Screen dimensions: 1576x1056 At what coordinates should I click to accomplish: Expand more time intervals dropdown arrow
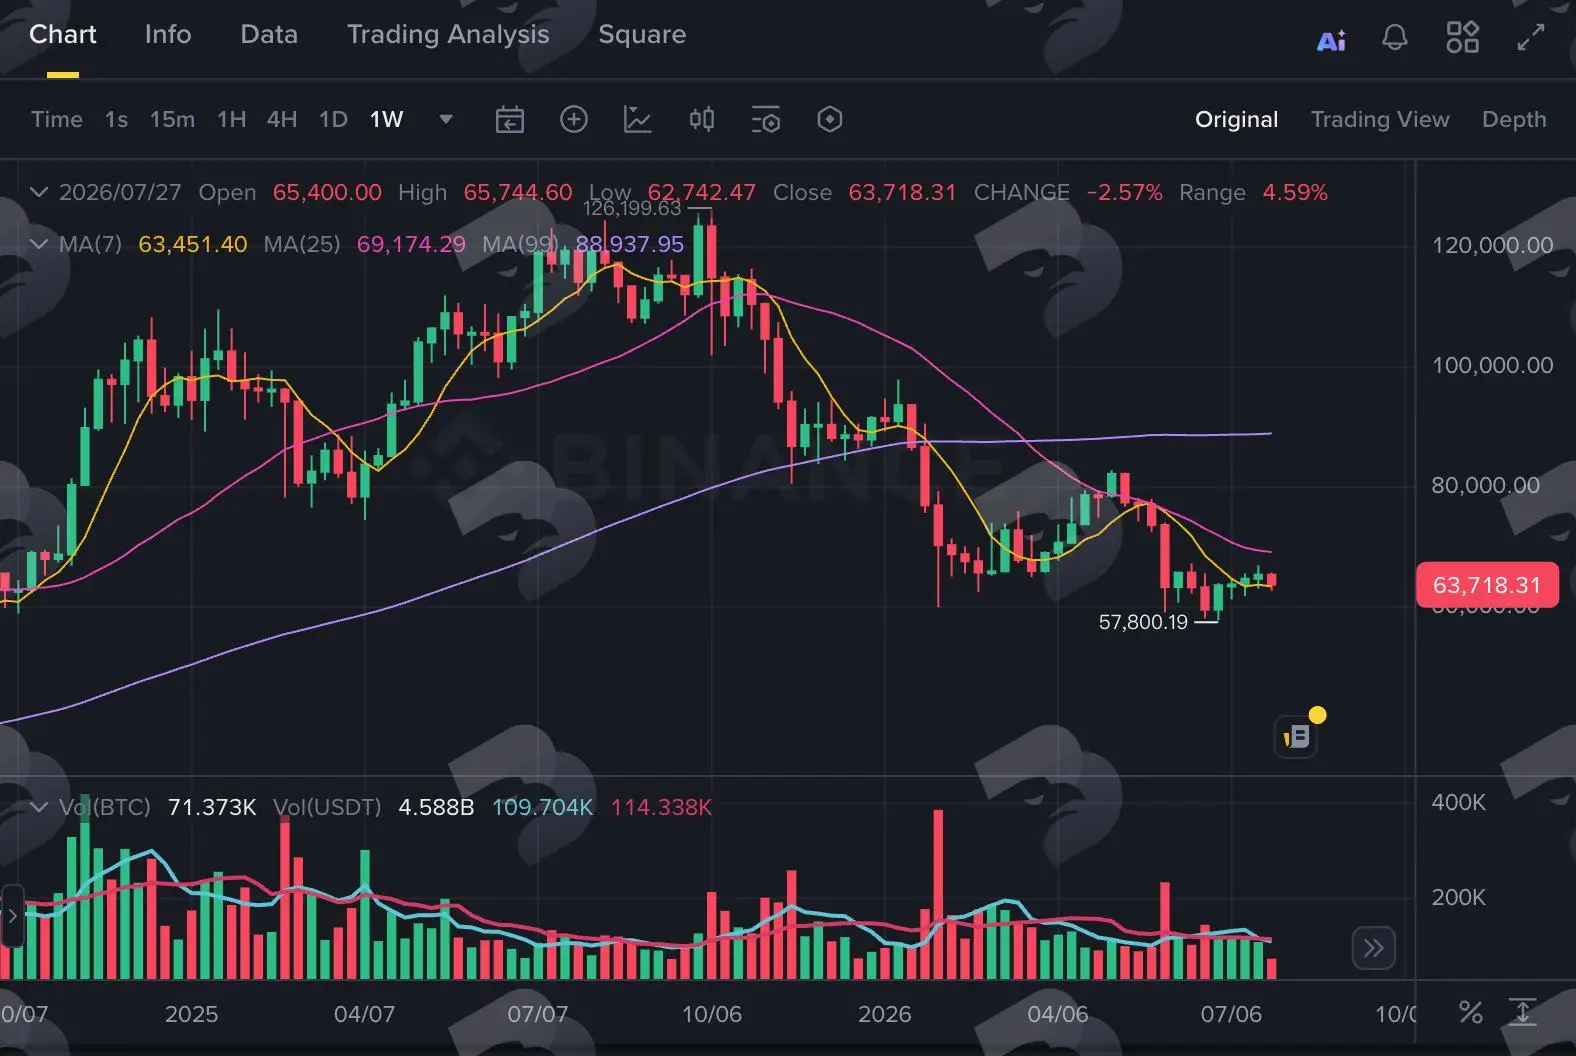coord(446,119)
